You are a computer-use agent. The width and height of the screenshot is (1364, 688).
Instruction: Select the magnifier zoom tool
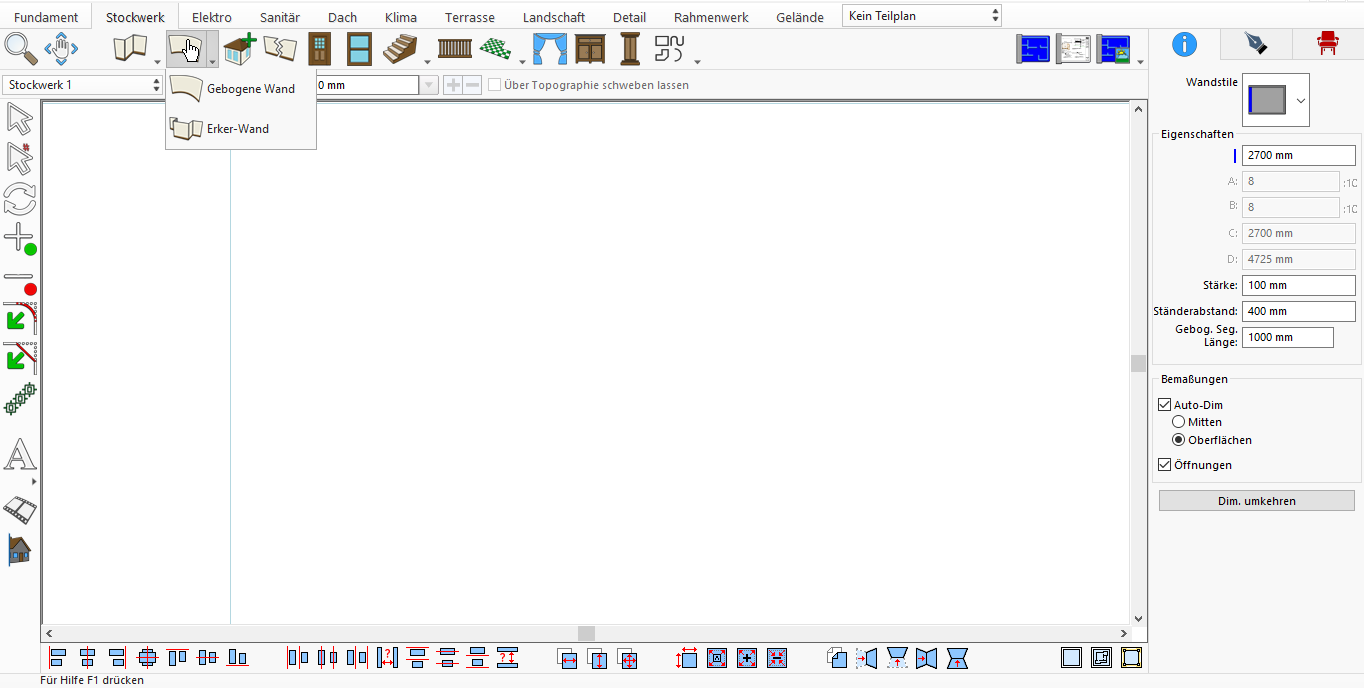(20, 47)
